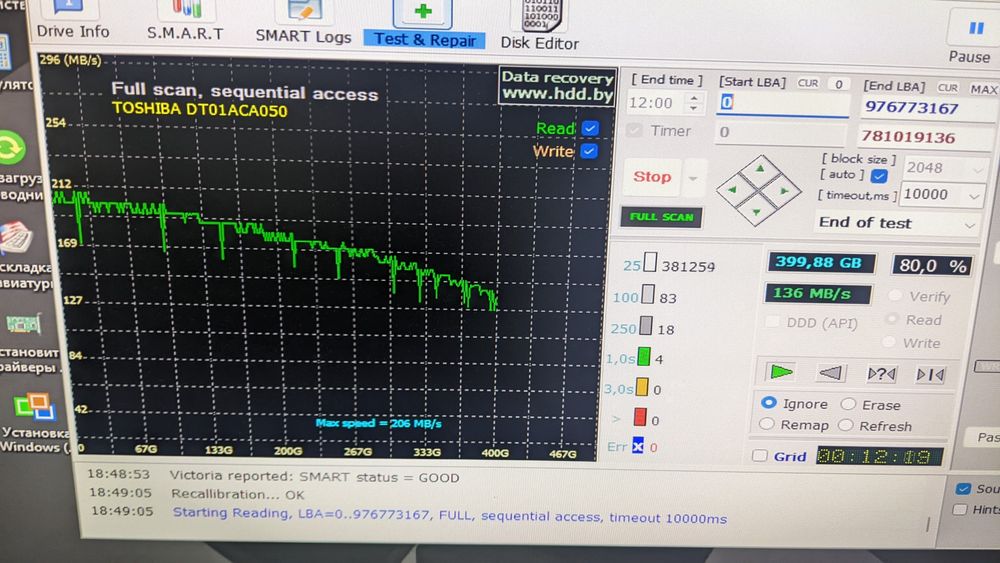Click the green forward play scan icon
Image resolution: width=1000 pixels, height=563 pixels.
(780, 372)
